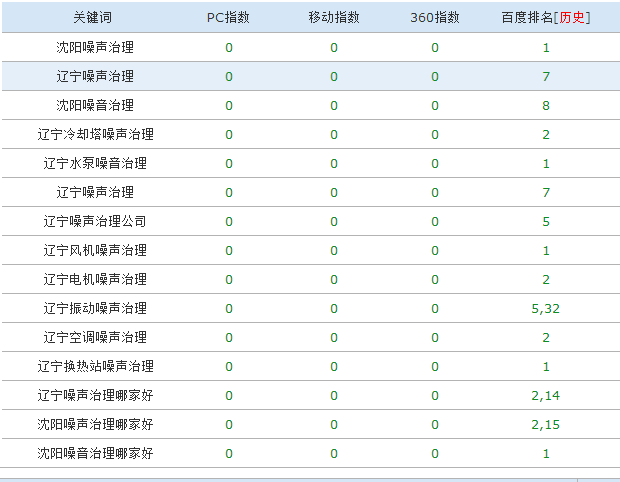
Task: Open keyword 辽宁噪声治理公司
Action: tap(95, 221)
